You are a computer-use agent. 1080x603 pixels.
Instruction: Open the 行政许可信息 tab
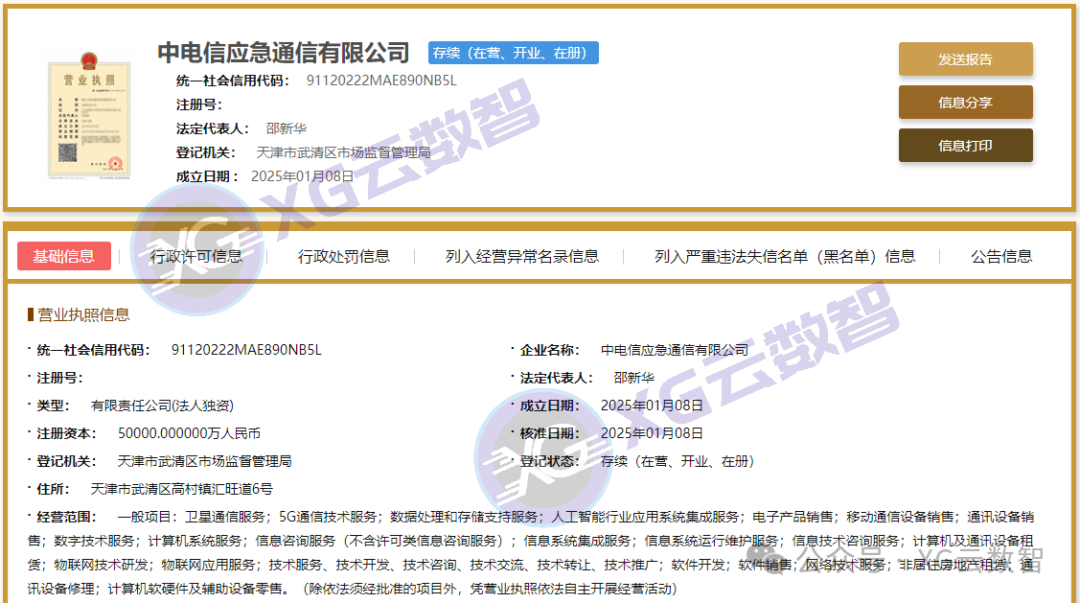[193, 256]
